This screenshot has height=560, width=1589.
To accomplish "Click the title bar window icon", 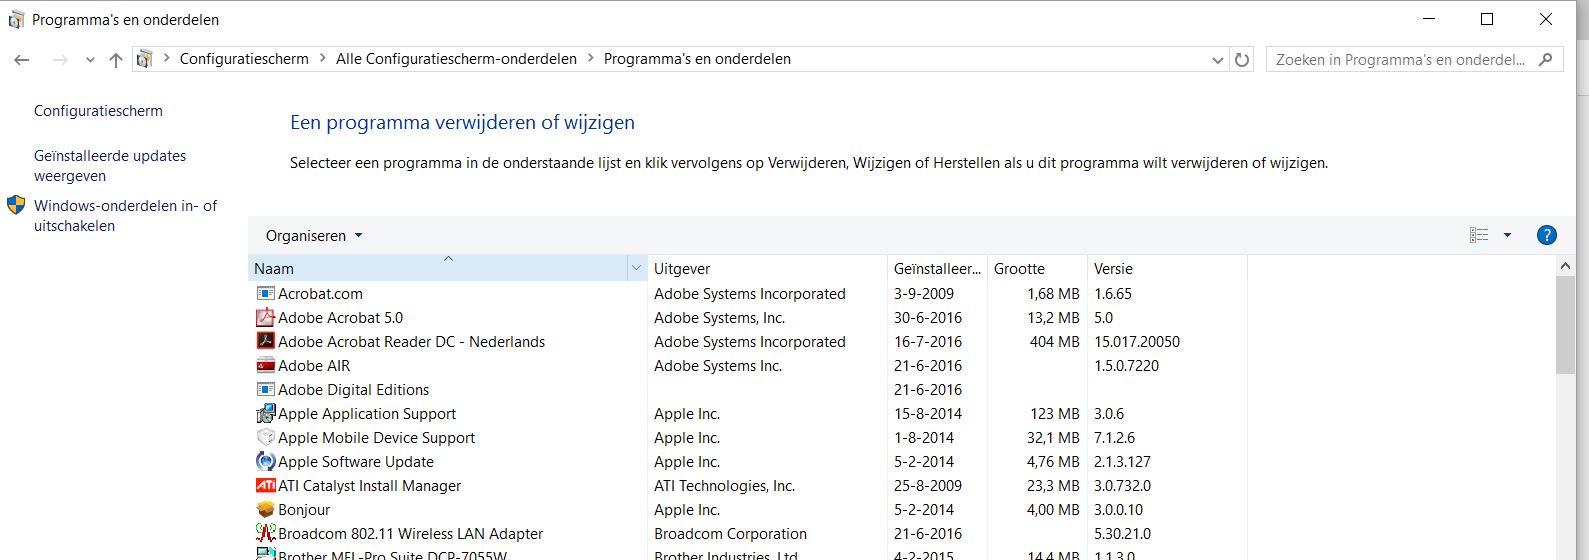I will 16,19.
